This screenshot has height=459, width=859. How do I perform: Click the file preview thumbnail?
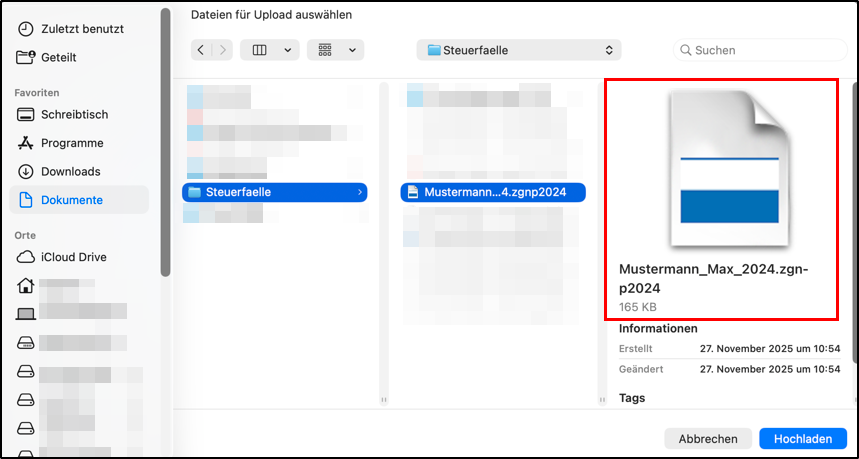[x=730, y=169]
